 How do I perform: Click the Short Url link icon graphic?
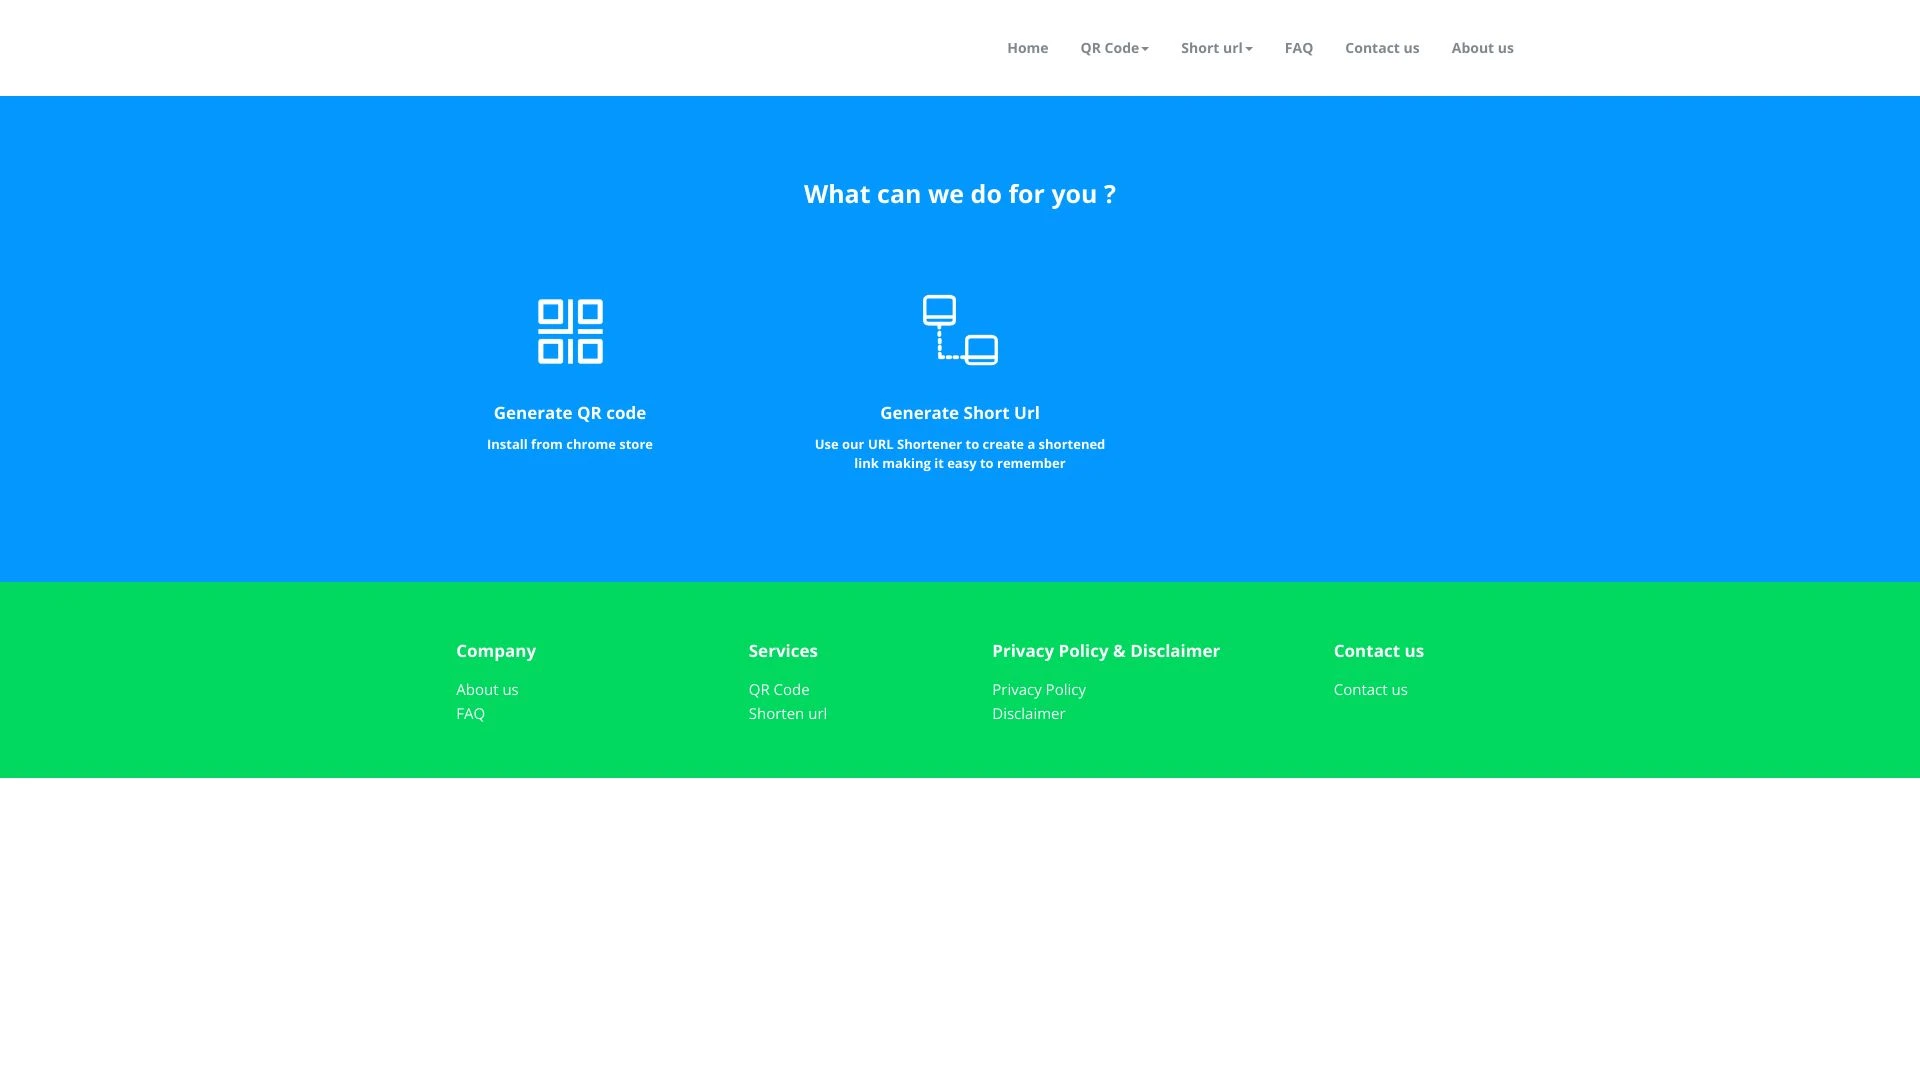click(x=959, y=330)
